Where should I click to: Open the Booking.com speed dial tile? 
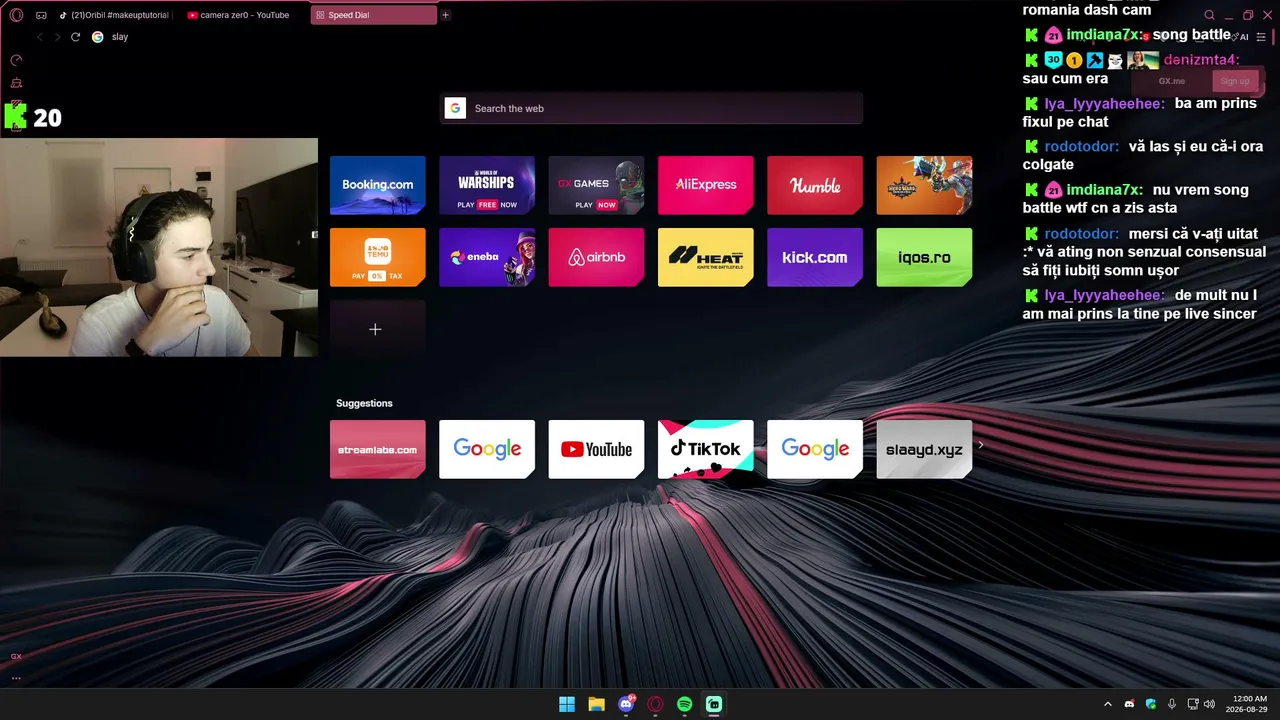pos(377,185)
